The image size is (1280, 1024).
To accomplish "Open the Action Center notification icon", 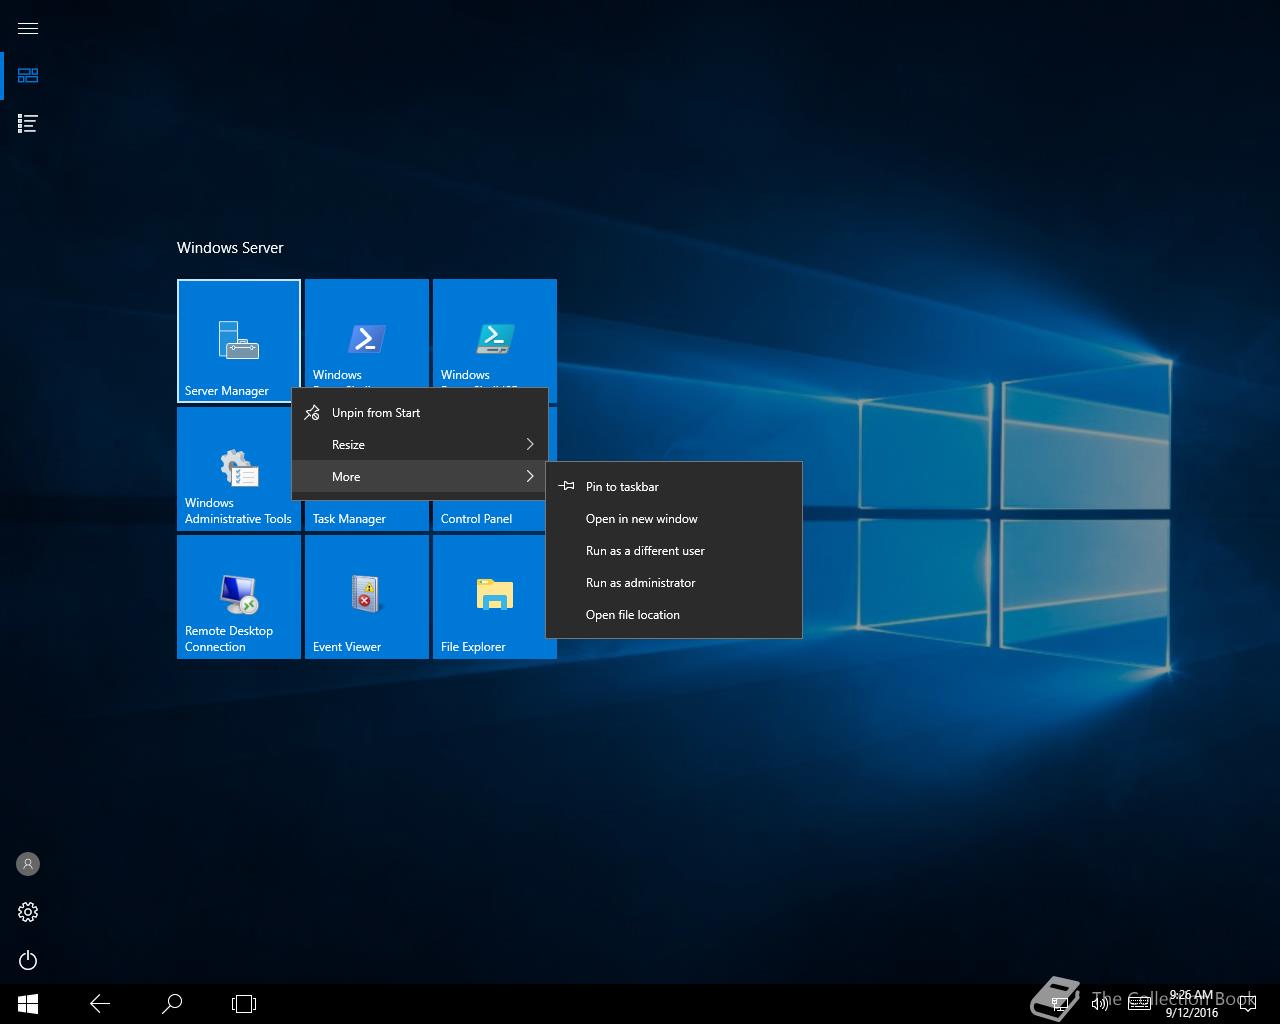I will click(x=1247, y=1004).
